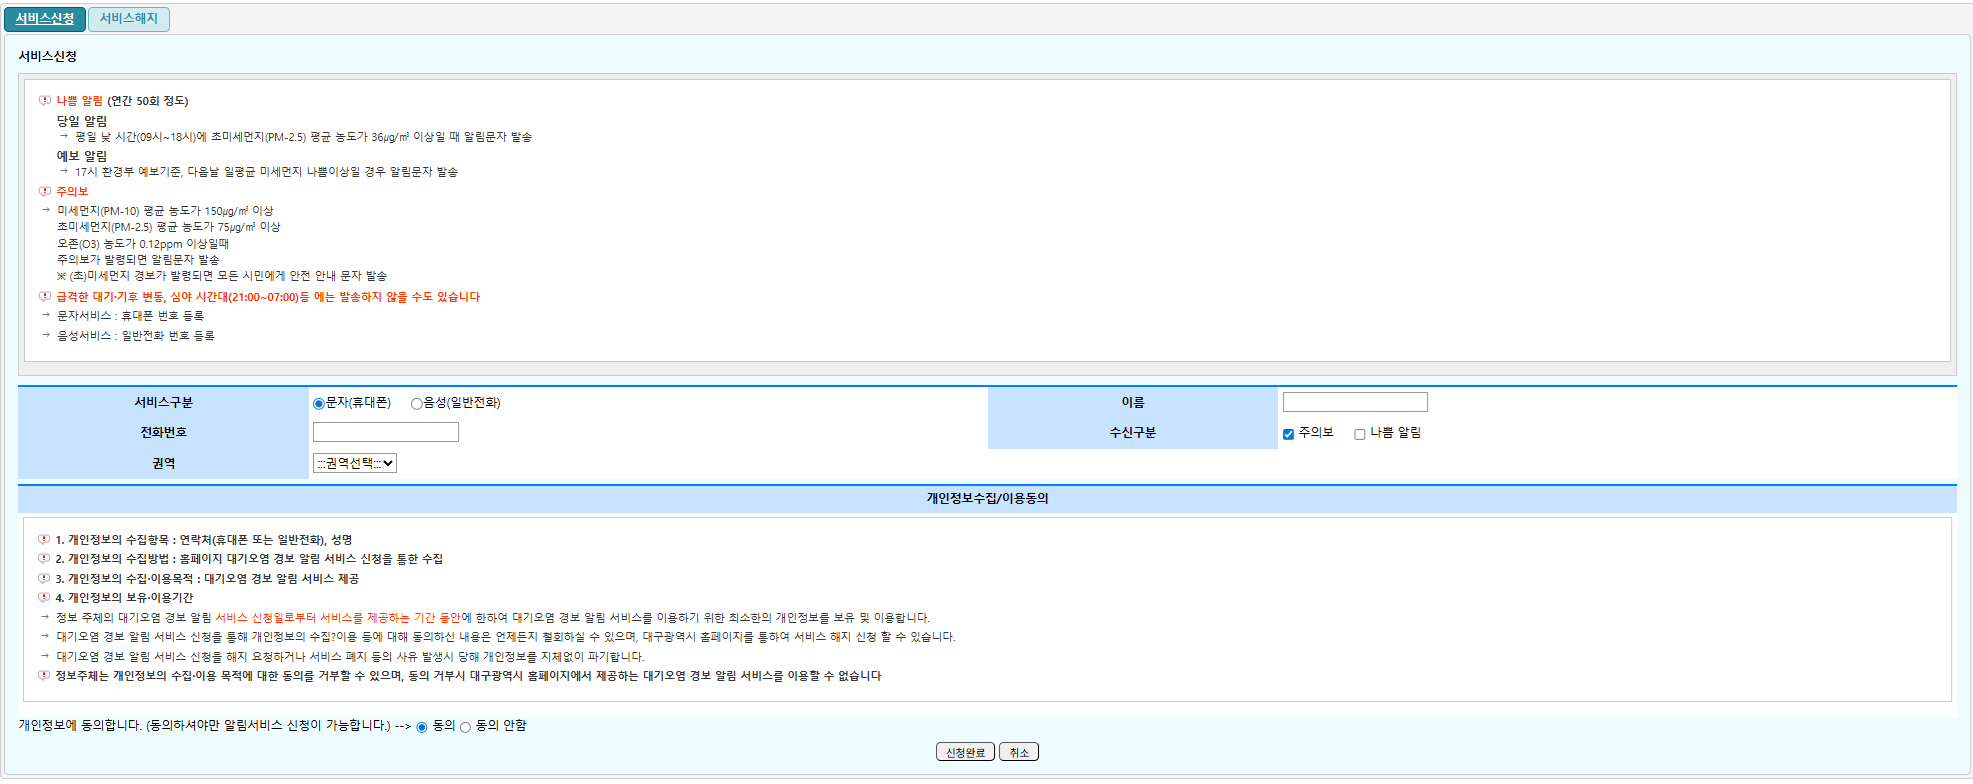Enable the 나쁨 알림 checkbox
The height and width of the screenshot is (784, 1973).
[1360, 434]
